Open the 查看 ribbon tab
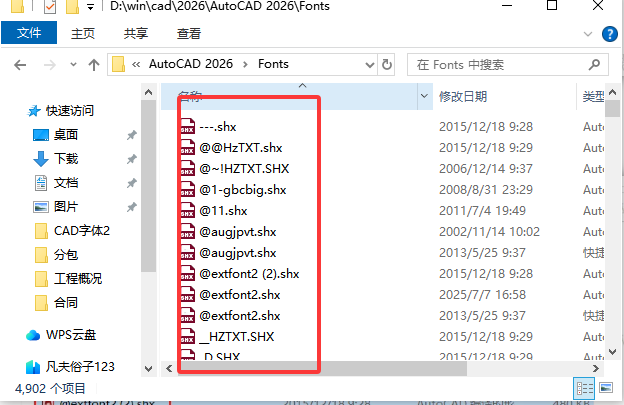This screenshot has width=624, height=405. coord(189,33)
